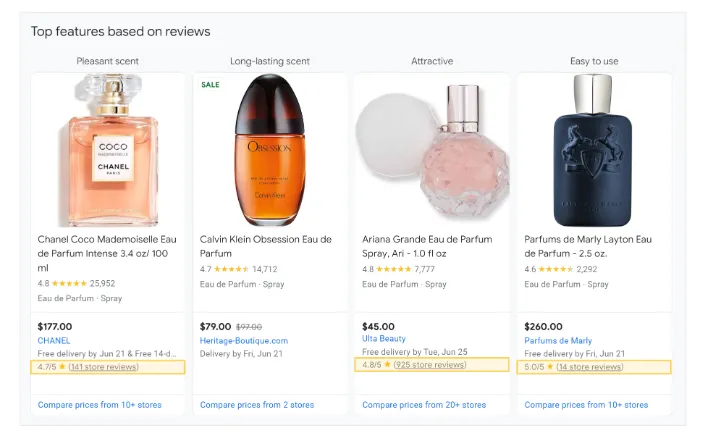Open Ariana Grande Eau de Parfum Spray title
701x442 pixels.
(428, 246)
